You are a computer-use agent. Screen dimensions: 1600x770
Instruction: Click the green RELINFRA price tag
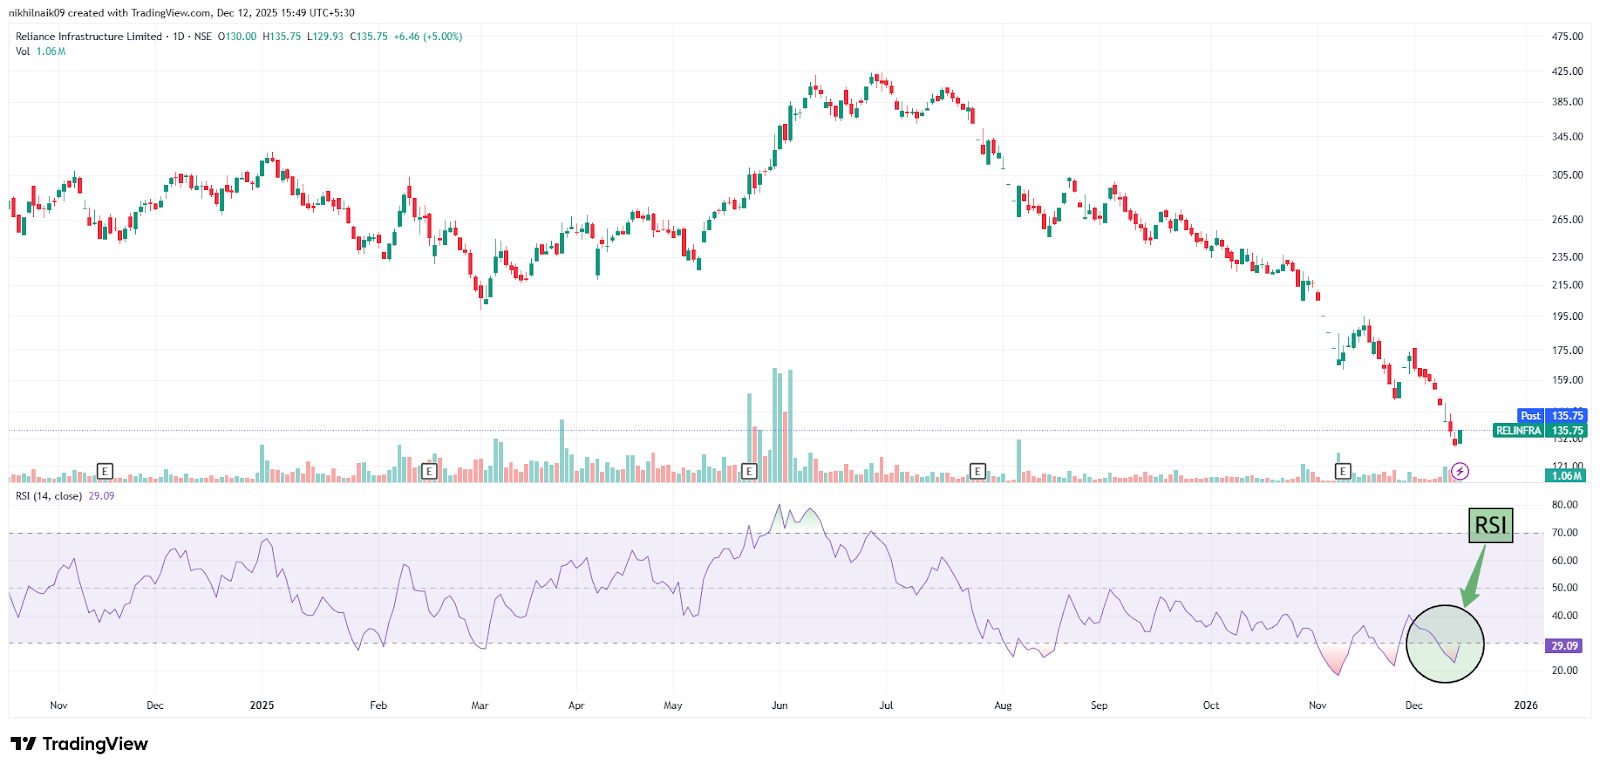1518,431
